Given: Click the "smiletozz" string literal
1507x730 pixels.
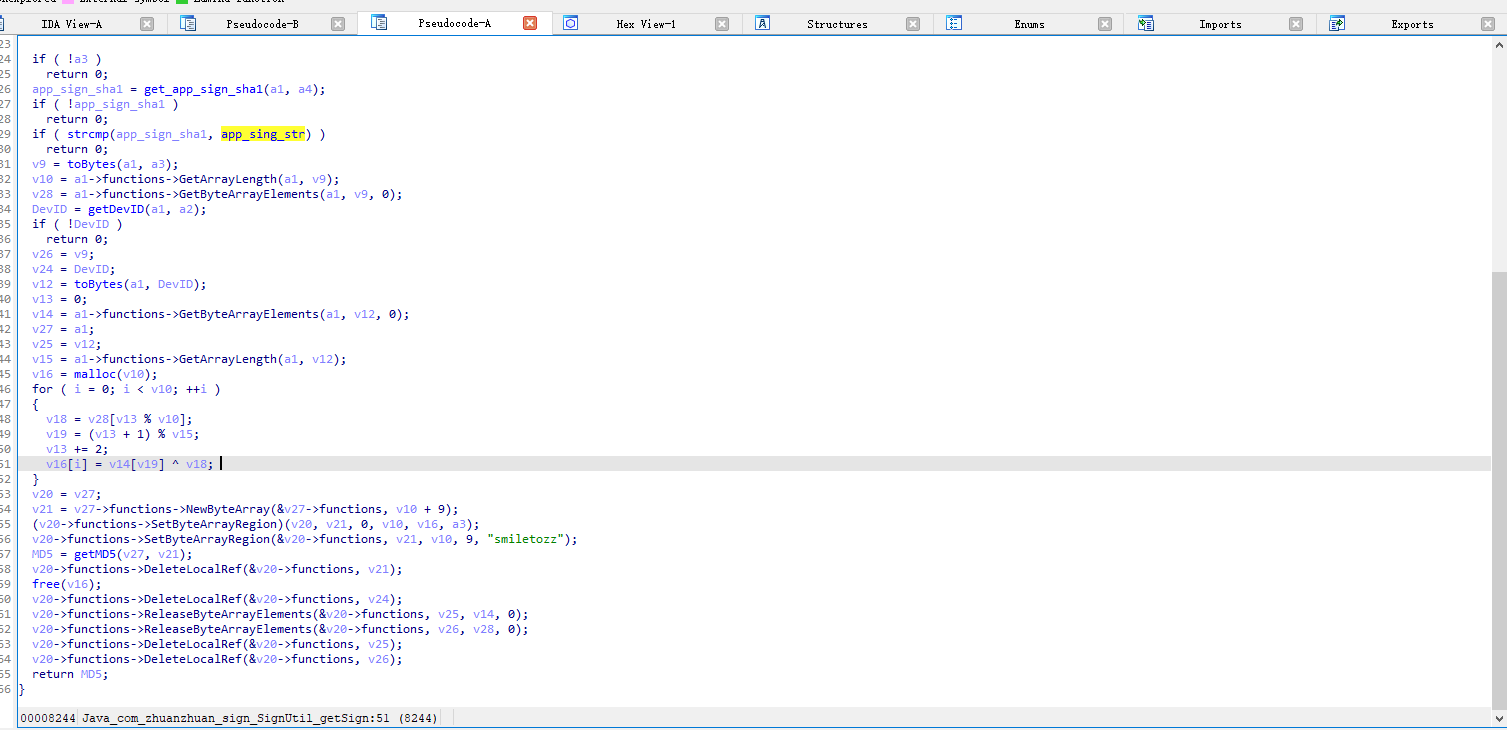Looking at the screenshot, I should tap(527, 539).
